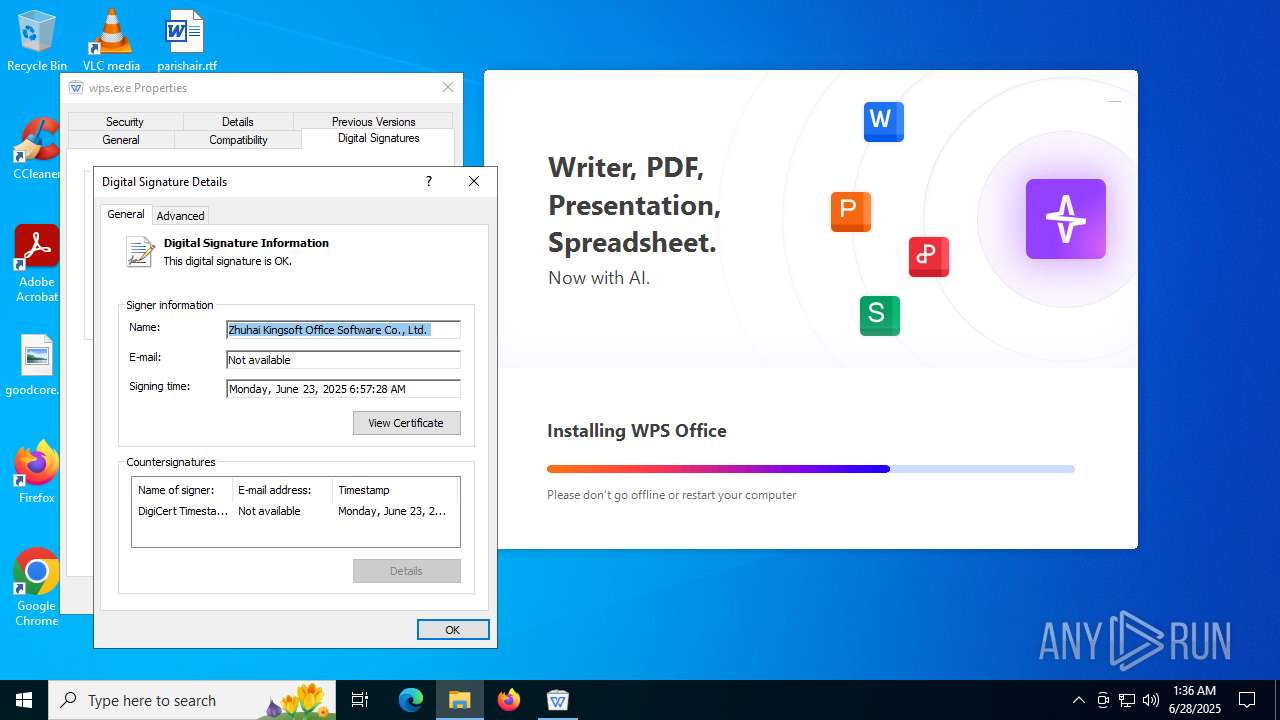The width and height of the screenshot is (1280, 720).
Task: Open Microsoft Edge from the taskbar
Action: (411, 700)
